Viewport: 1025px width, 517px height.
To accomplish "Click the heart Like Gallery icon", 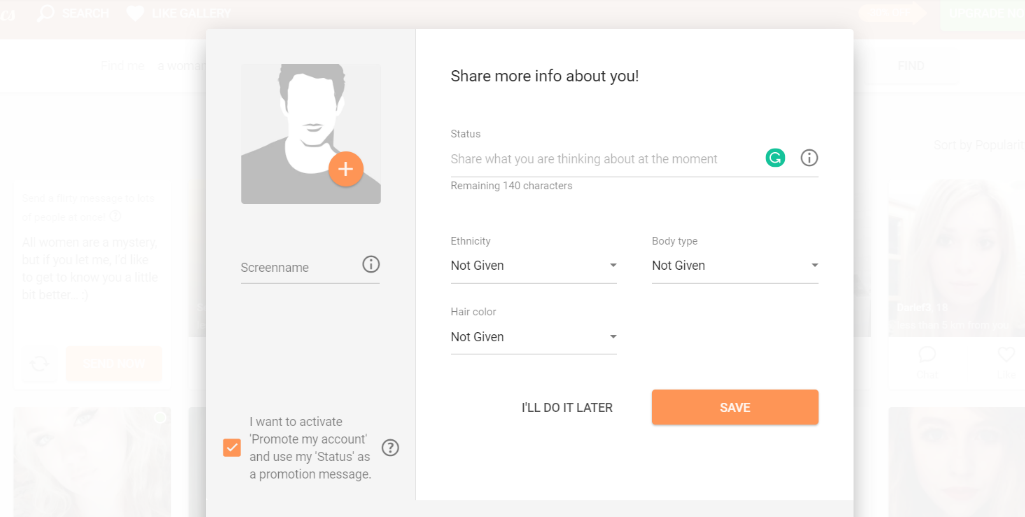I will pos(136,14).
